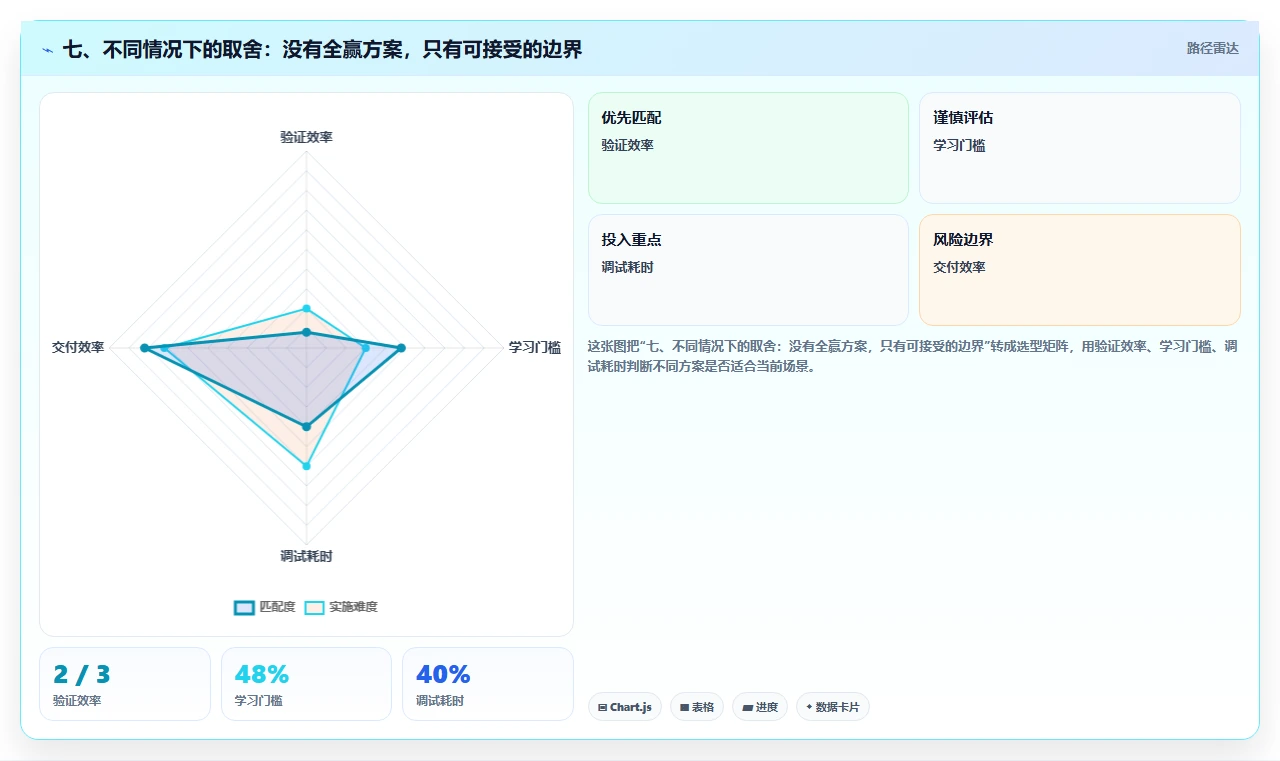This screenshot has height=761, width=1280.
Task: Click the 40% 调试耗时 stat card
Action: pos(488,684)
